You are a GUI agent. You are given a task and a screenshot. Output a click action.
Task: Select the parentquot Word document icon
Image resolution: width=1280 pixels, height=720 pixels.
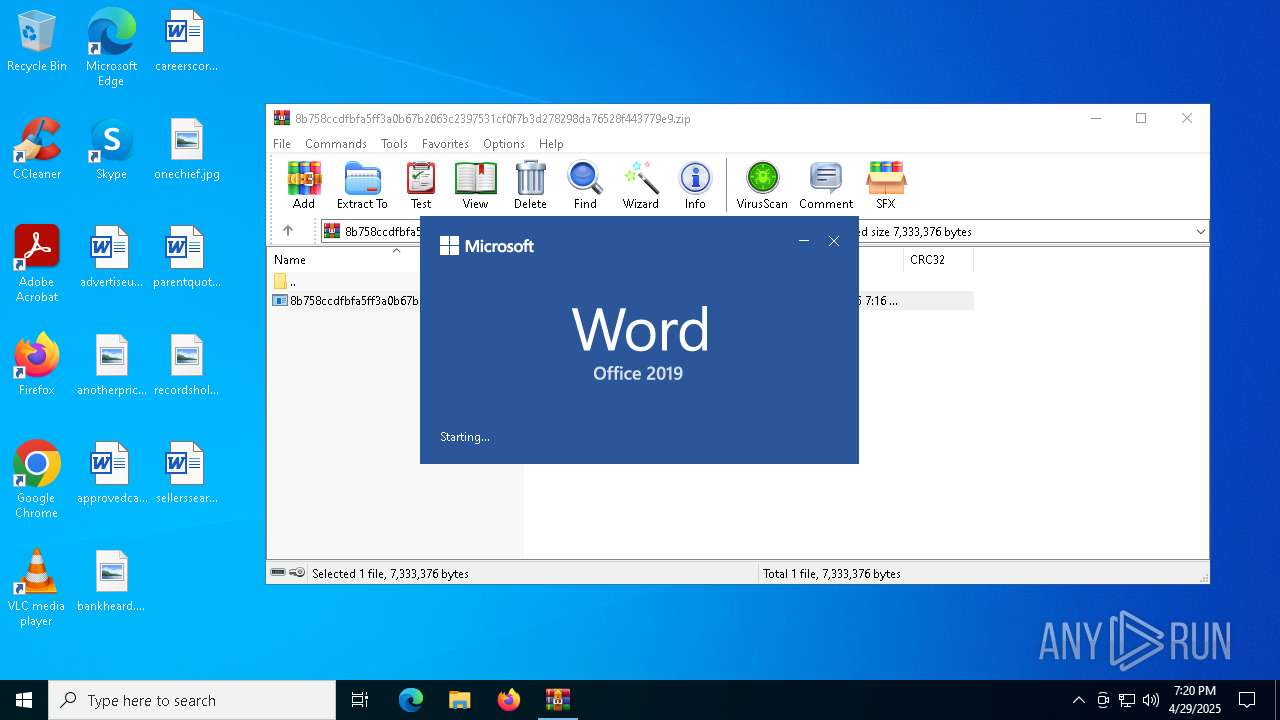186,258
